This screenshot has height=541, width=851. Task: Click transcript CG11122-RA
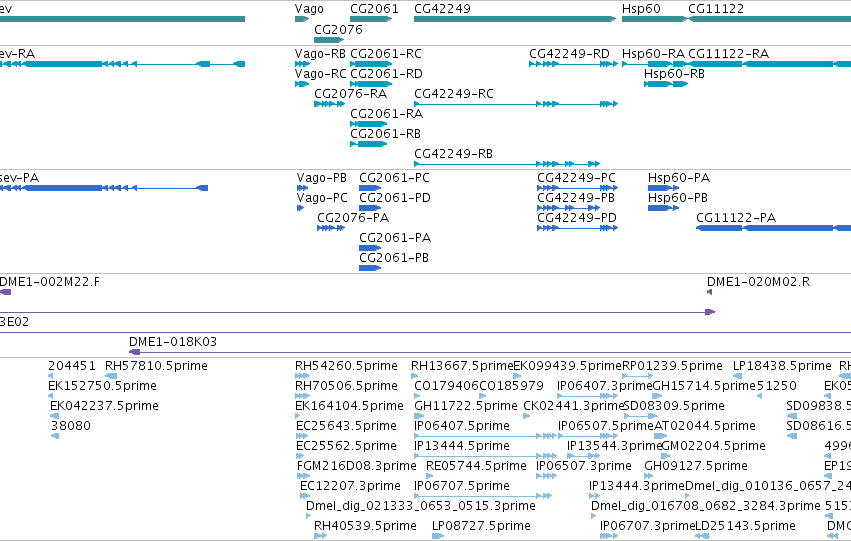pyautogui.click(x=728, y=54)
